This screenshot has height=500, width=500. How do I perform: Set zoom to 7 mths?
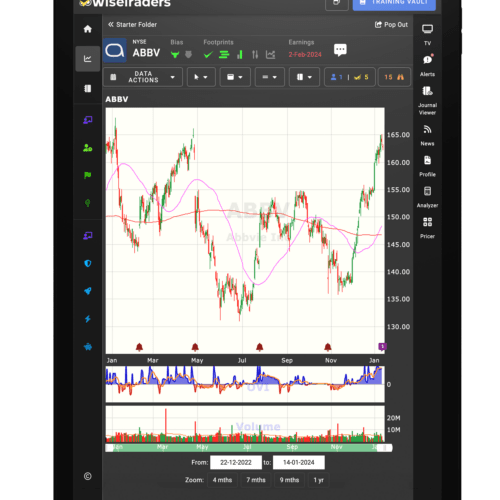tap(256, 480)
